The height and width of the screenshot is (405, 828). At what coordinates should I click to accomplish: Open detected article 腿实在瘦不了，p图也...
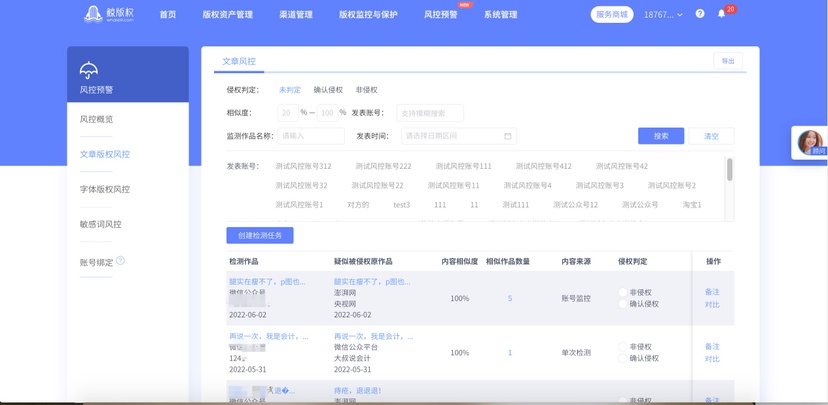tap(267, 282)
